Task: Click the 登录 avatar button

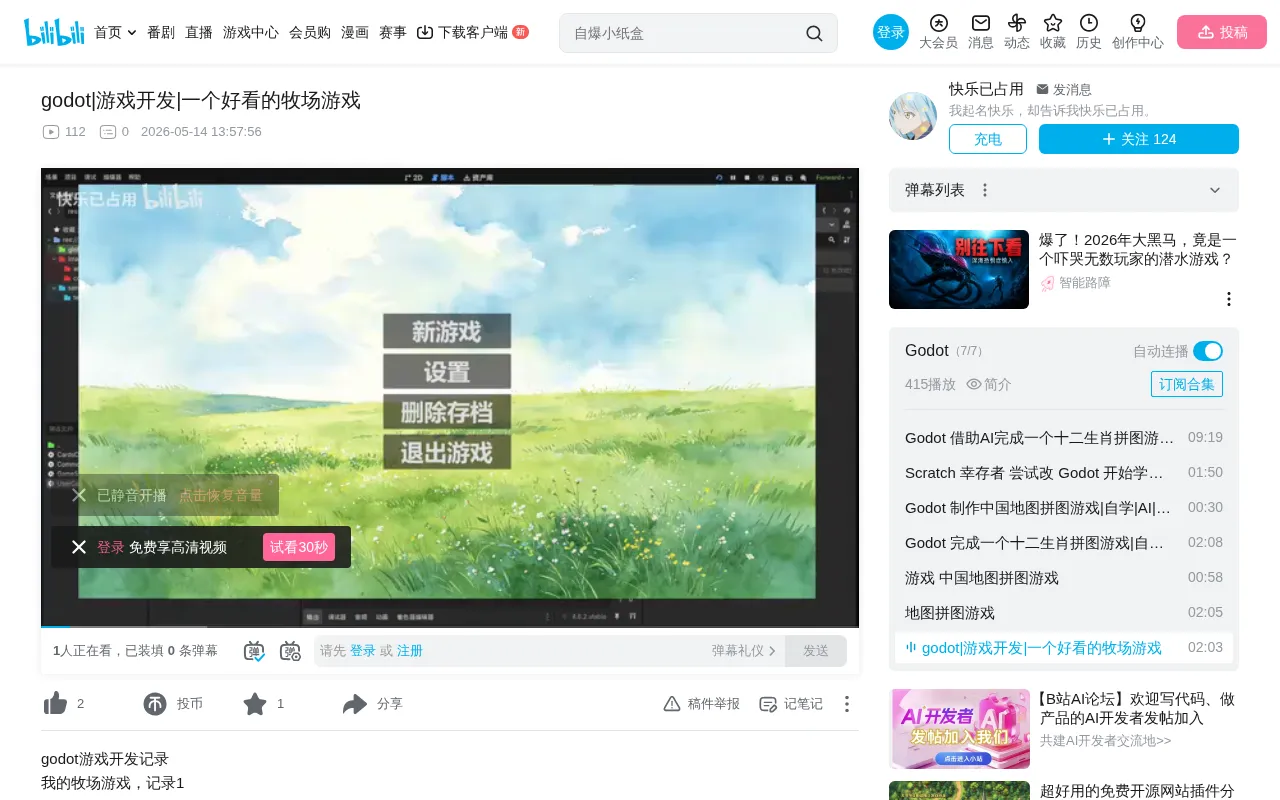Action: pyautogui.click(x=891, y=32)
